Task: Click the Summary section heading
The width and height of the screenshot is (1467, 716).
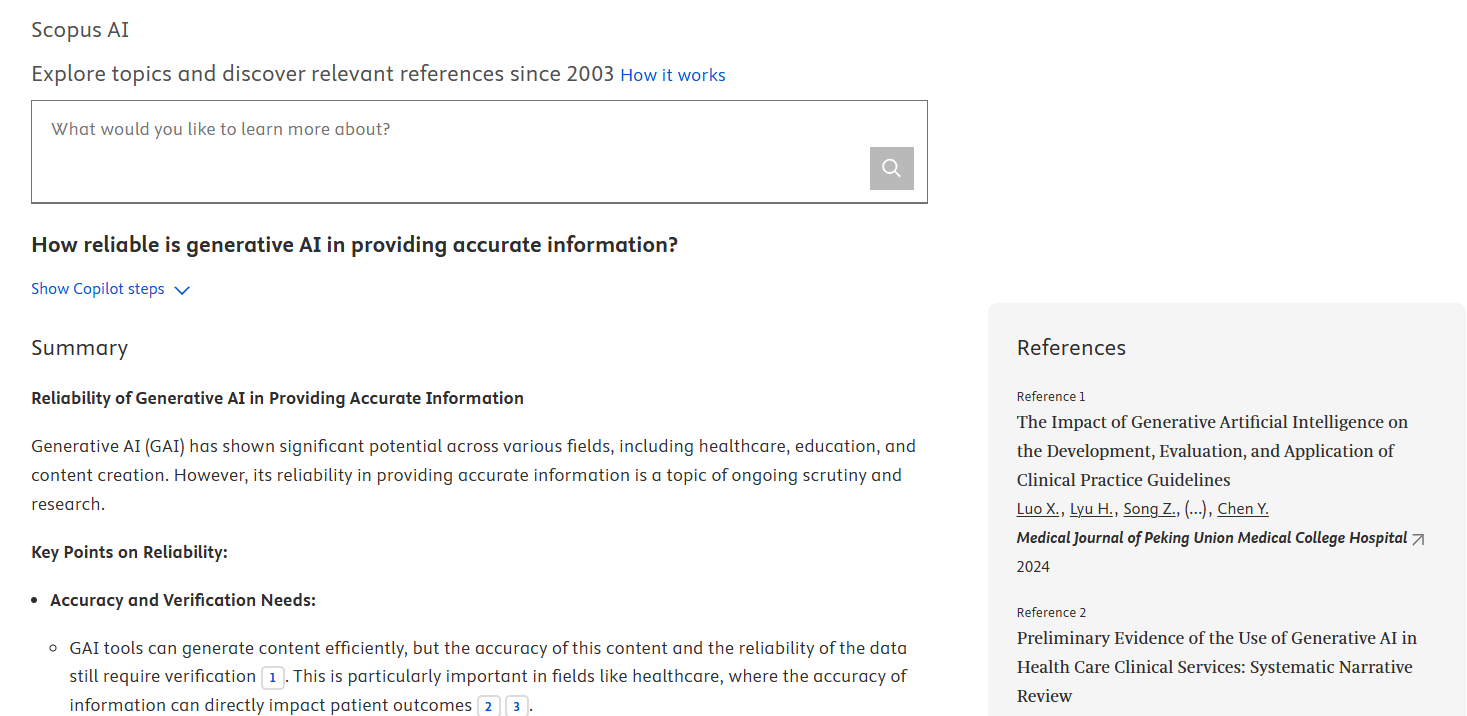Action: pyautogui.click(x=79, y=348)
